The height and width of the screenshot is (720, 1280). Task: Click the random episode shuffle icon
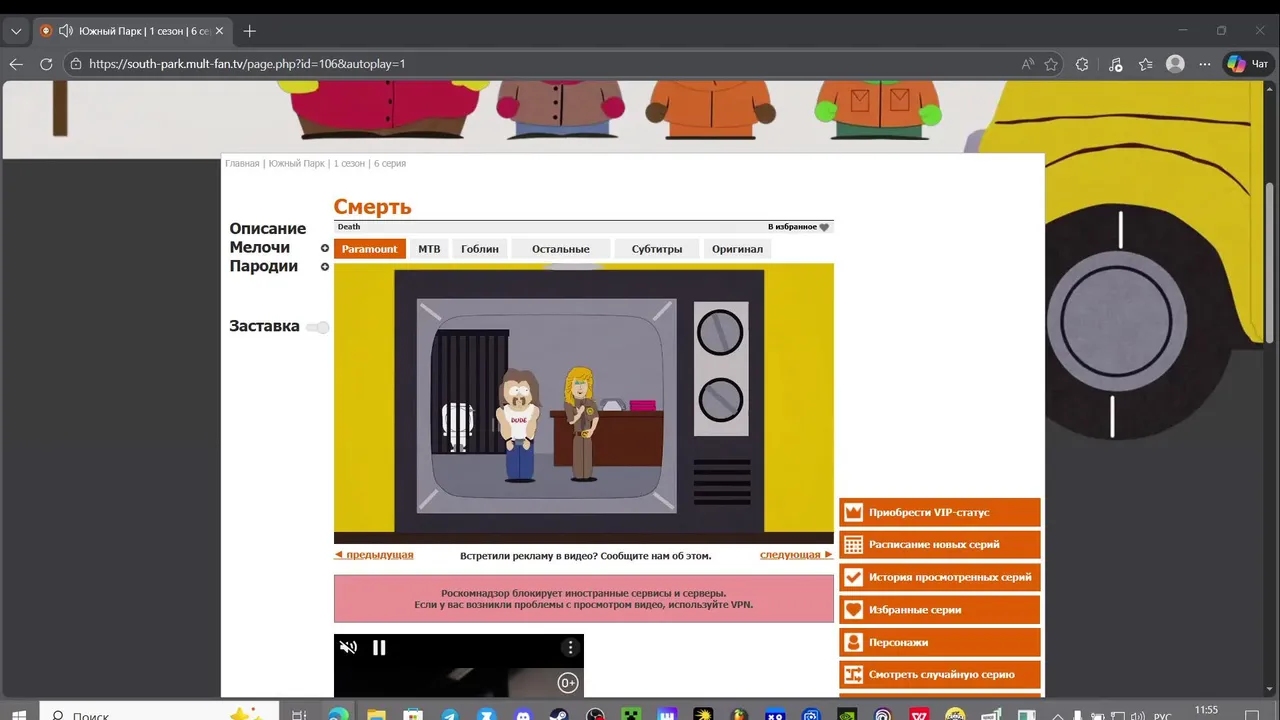tap(853, 675)
